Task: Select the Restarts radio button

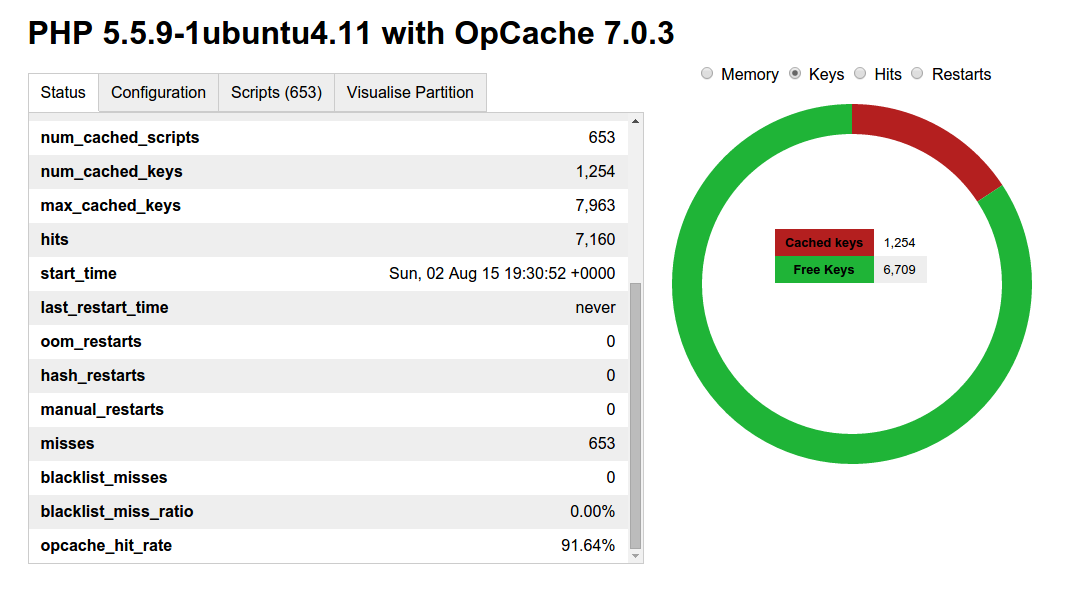Action: tap(917, 73)
